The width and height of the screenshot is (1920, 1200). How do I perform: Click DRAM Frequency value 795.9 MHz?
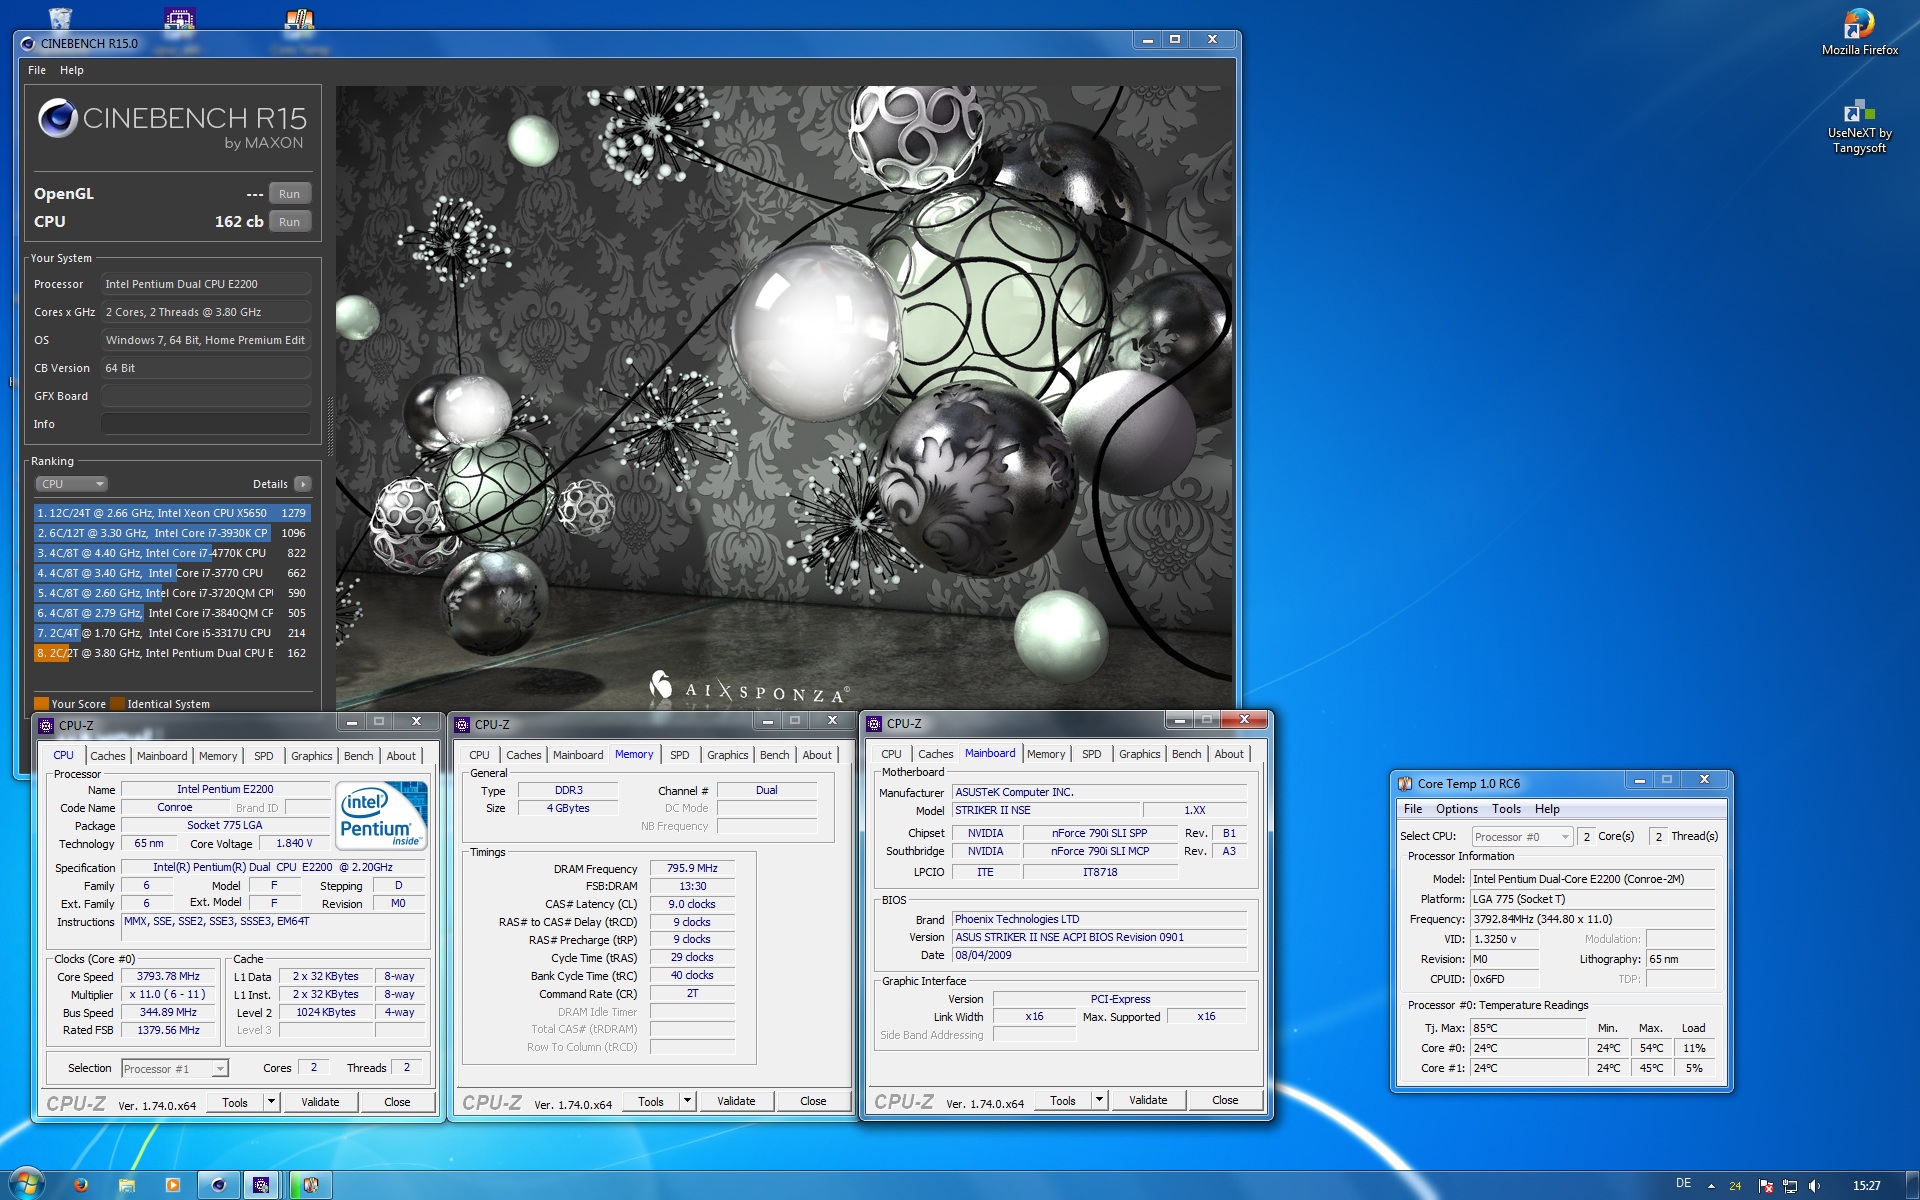coord(692,868)
